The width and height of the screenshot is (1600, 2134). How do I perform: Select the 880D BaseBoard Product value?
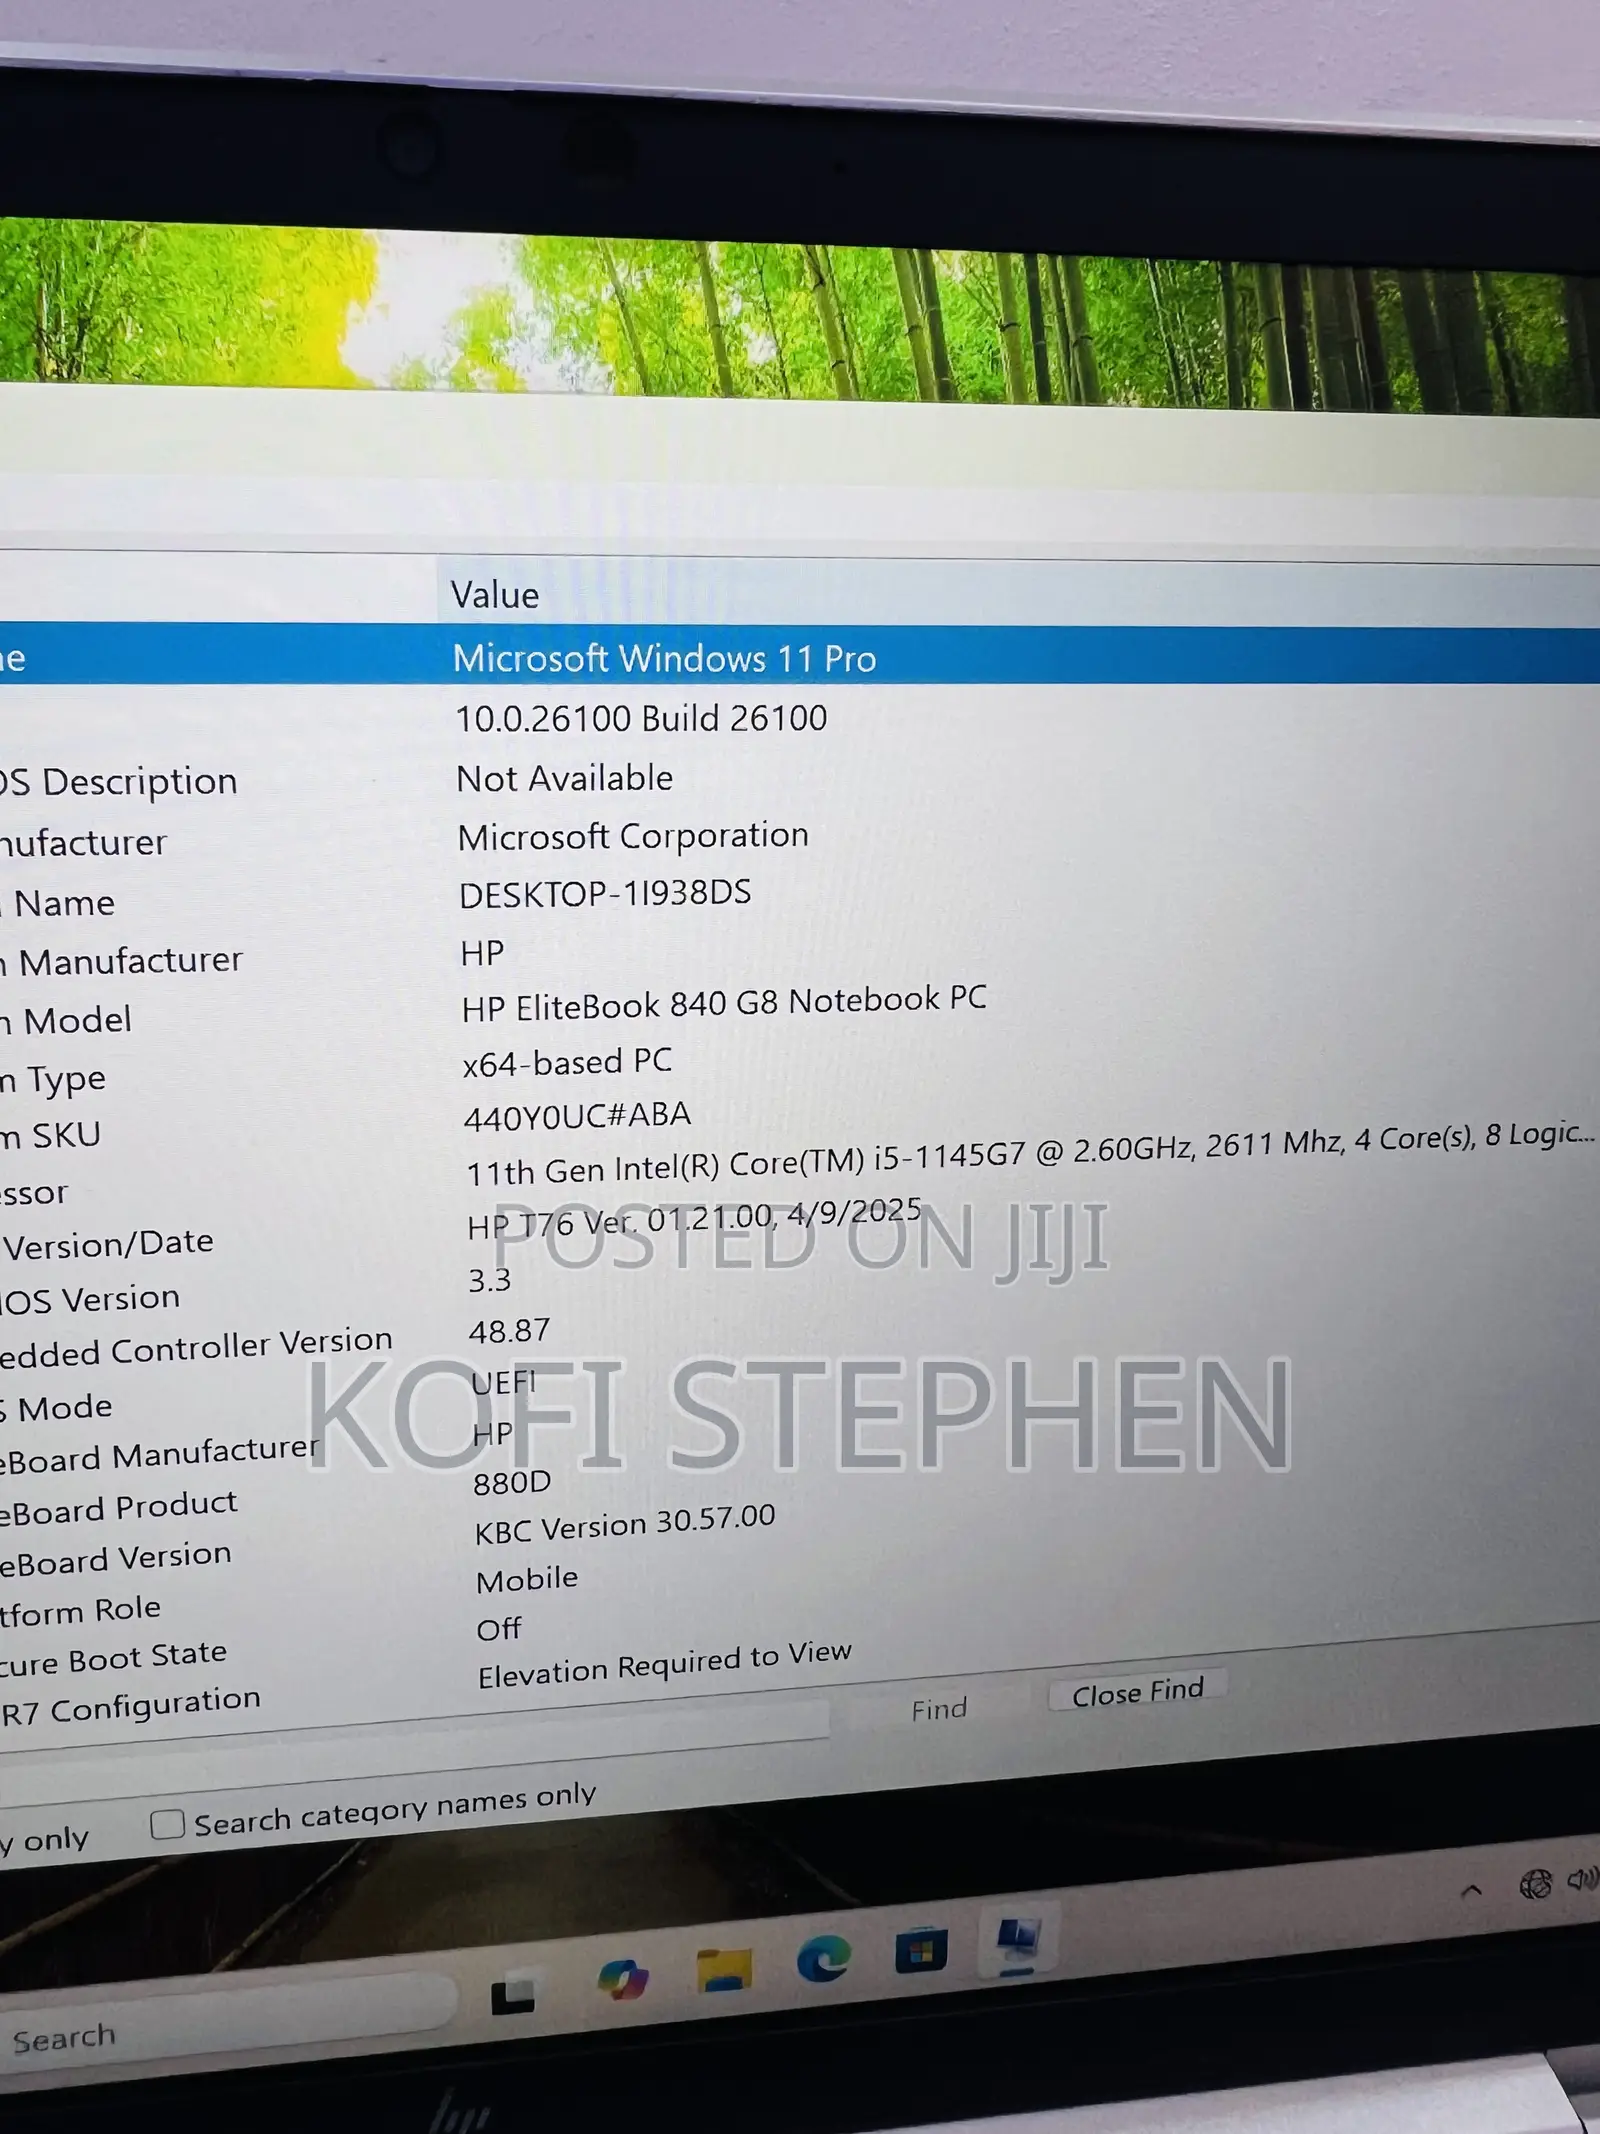pyautogui.click(x=512, y=1482)
